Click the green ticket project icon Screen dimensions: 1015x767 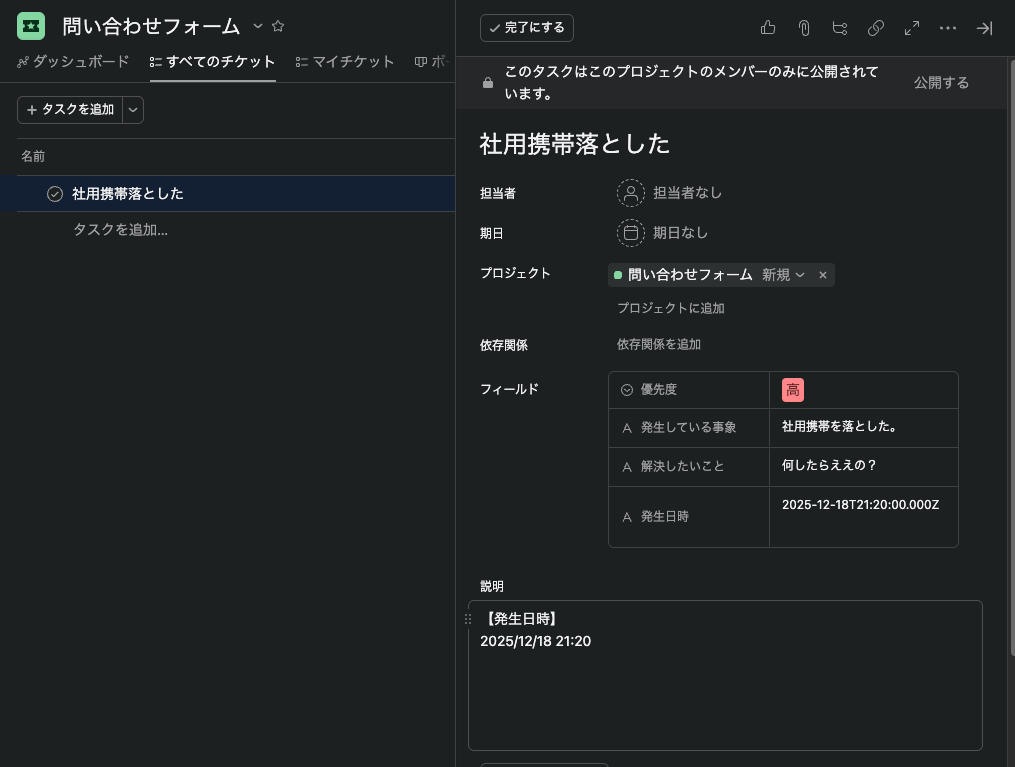click(x=31, y=26)
